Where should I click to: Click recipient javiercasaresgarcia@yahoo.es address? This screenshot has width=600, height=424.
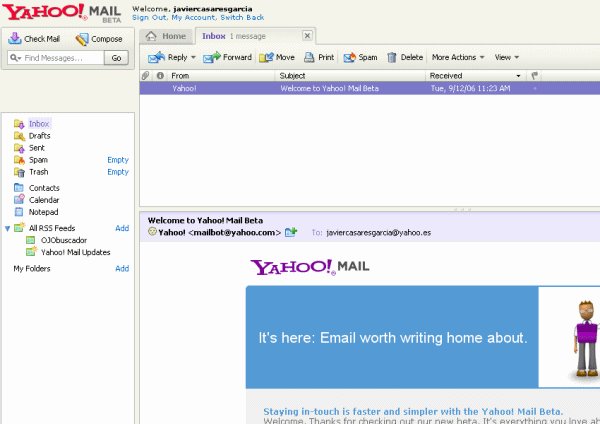point(378,232)
